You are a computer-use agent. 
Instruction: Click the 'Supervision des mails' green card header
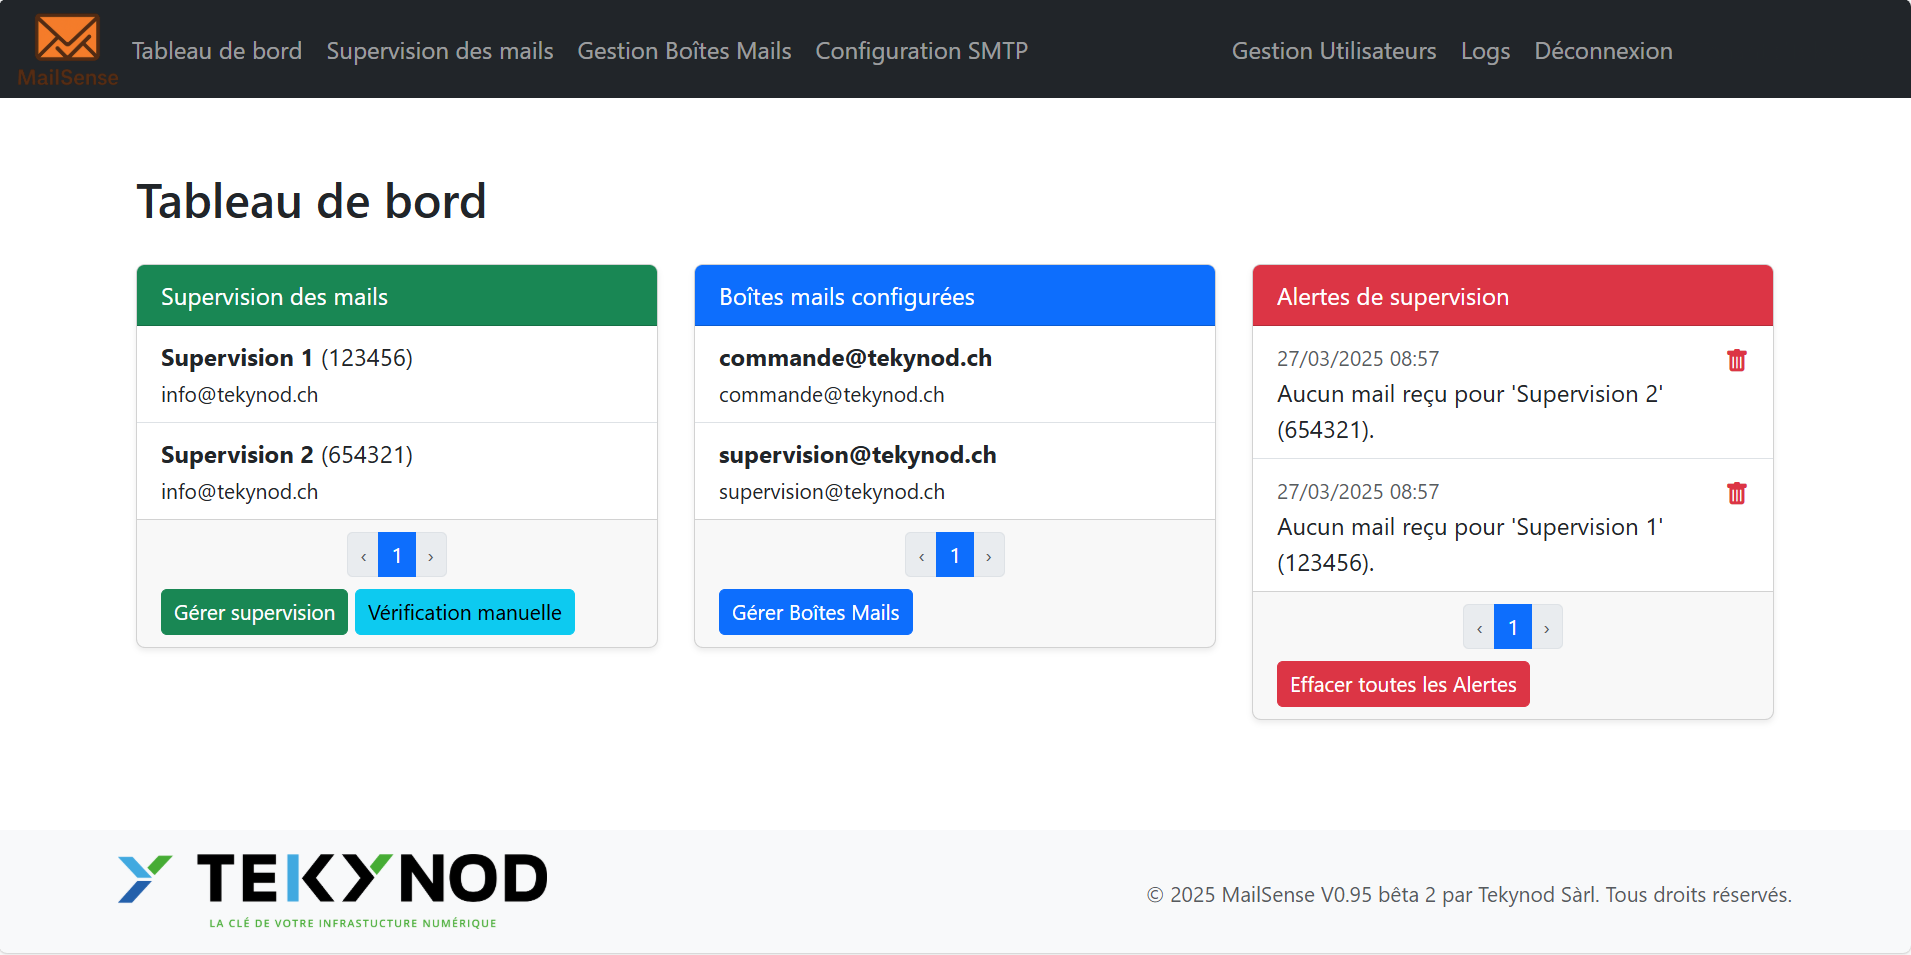pos(397,296)
